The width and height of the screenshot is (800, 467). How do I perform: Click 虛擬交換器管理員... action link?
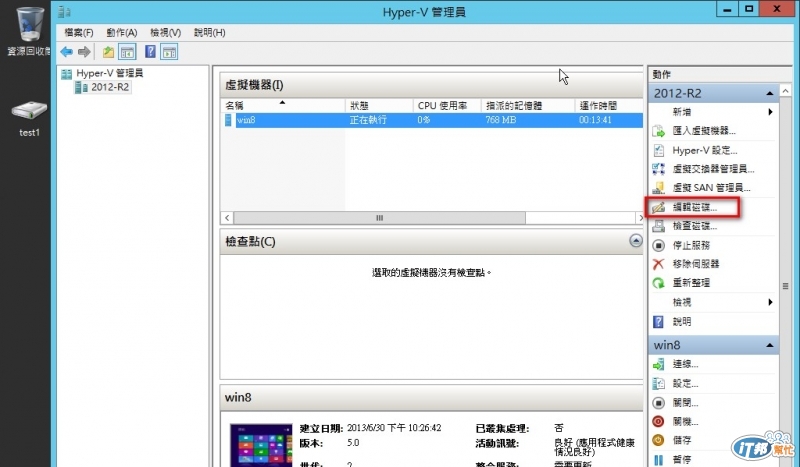(713, 169)
